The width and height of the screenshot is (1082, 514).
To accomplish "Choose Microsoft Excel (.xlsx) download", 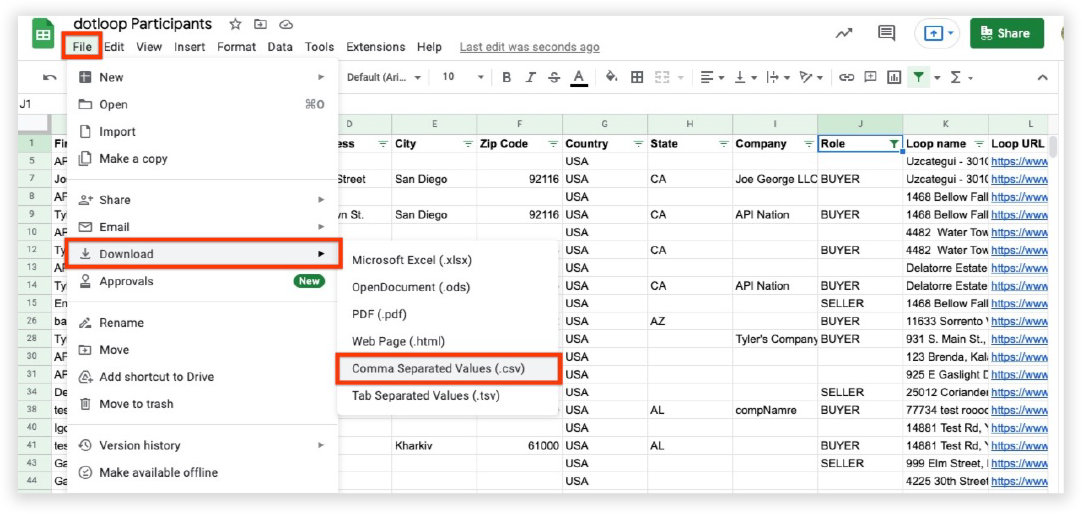I will (449, 260).
